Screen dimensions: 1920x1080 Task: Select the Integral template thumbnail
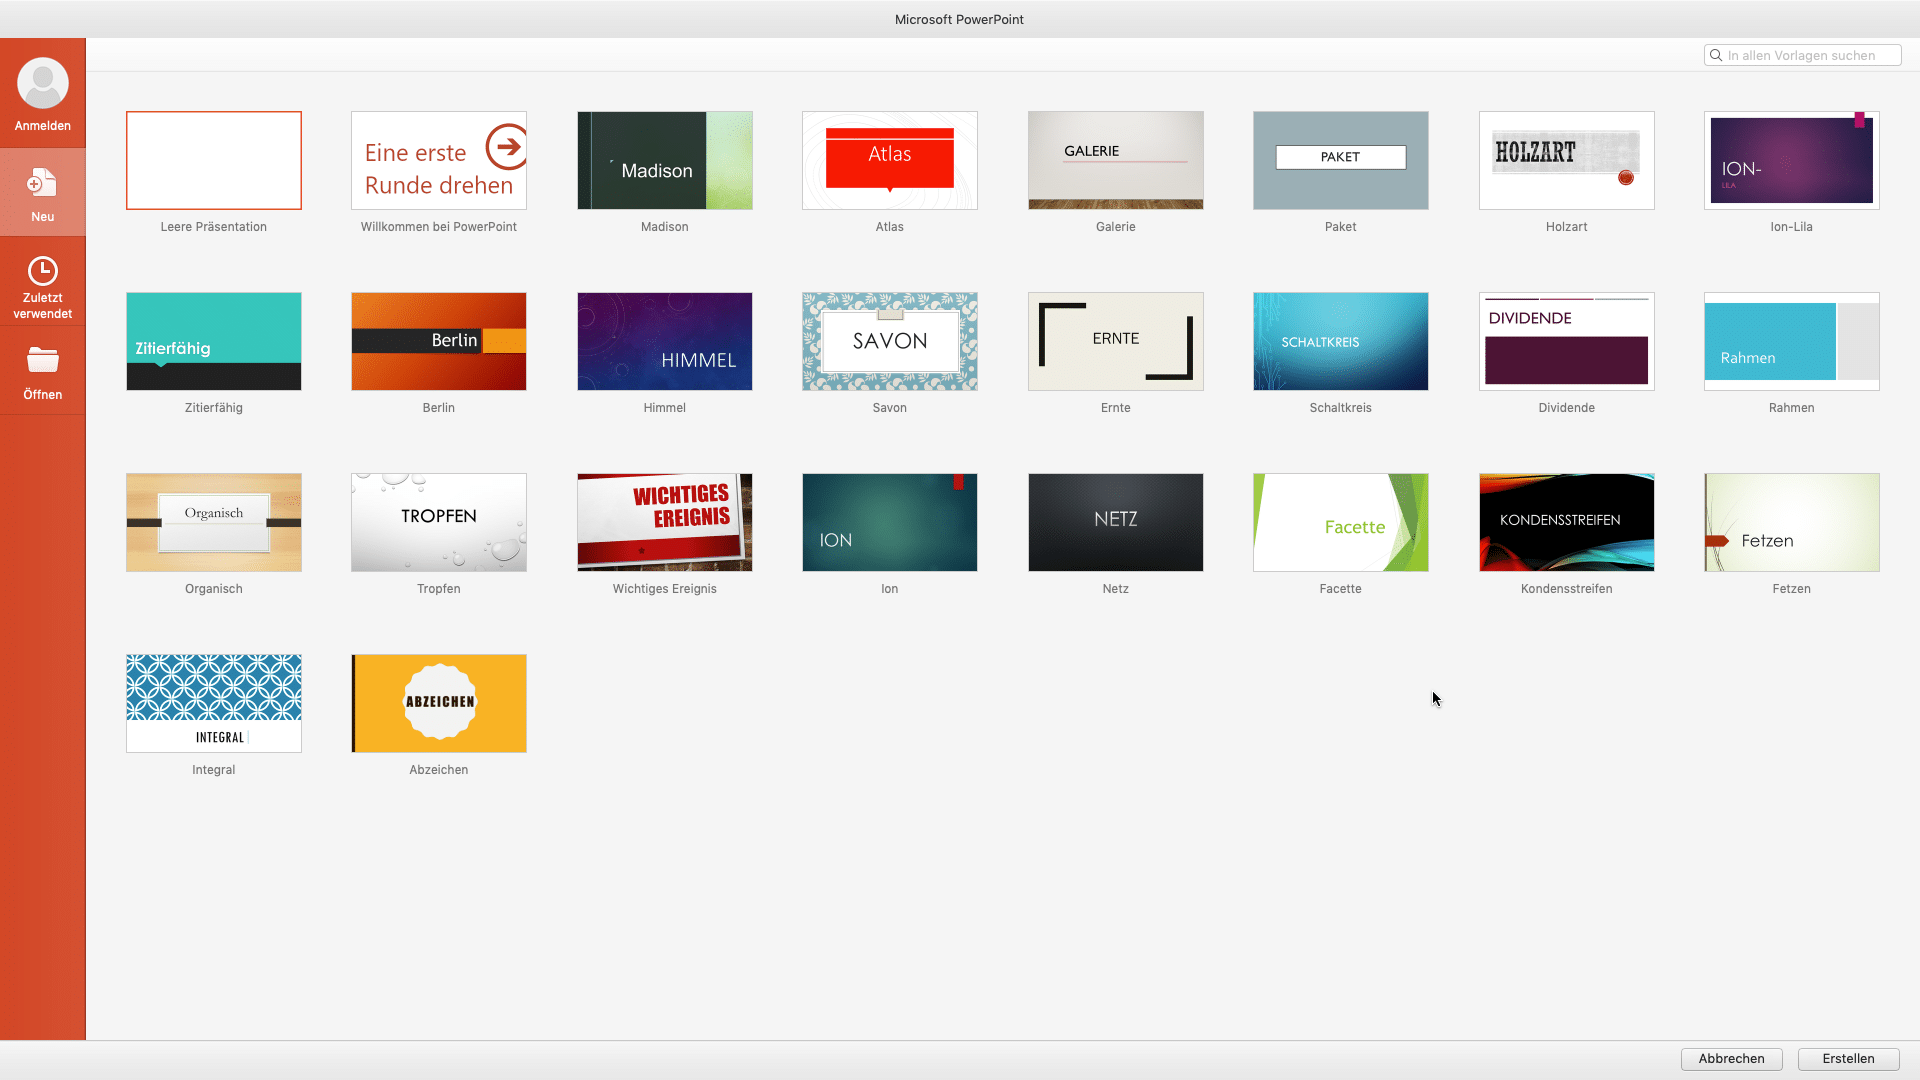tap(214, 704)
